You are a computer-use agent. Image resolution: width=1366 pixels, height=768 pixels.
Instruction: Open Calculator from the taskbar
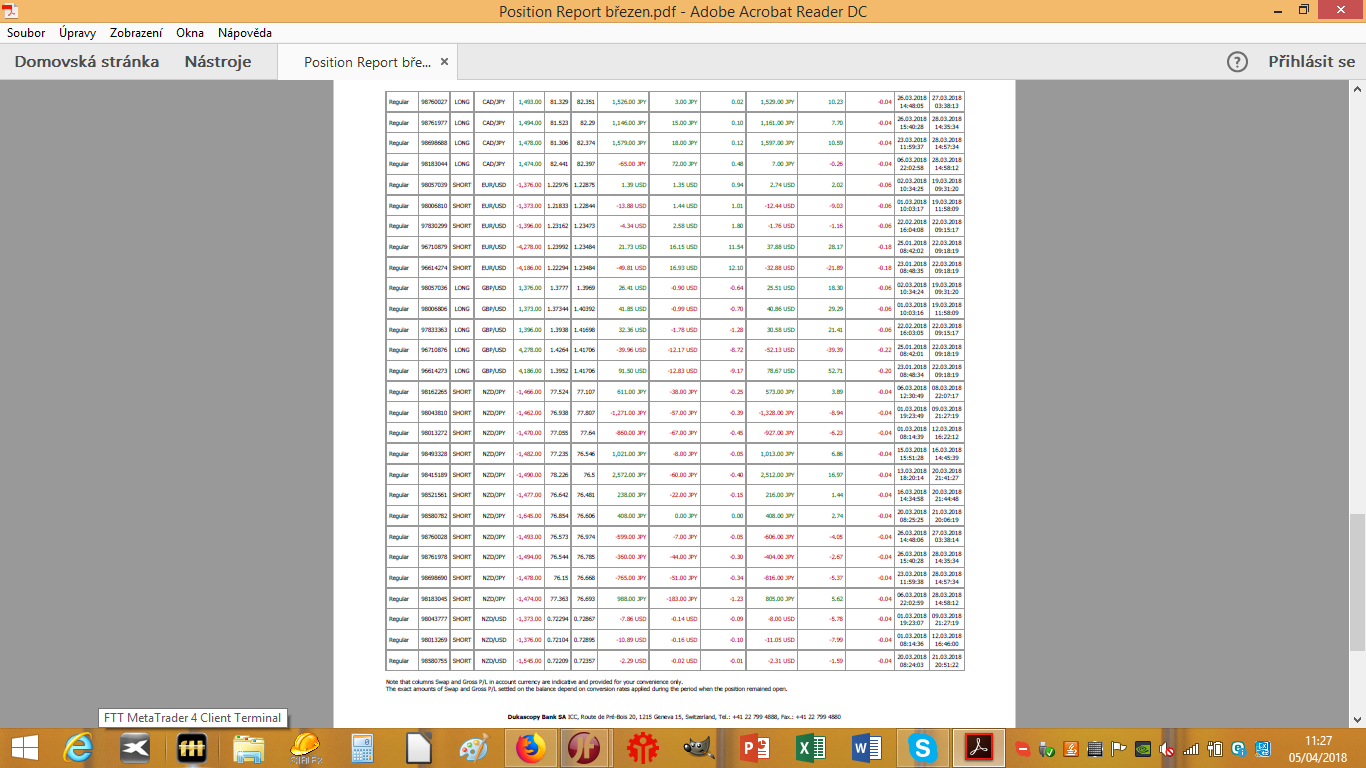point(361,748)
